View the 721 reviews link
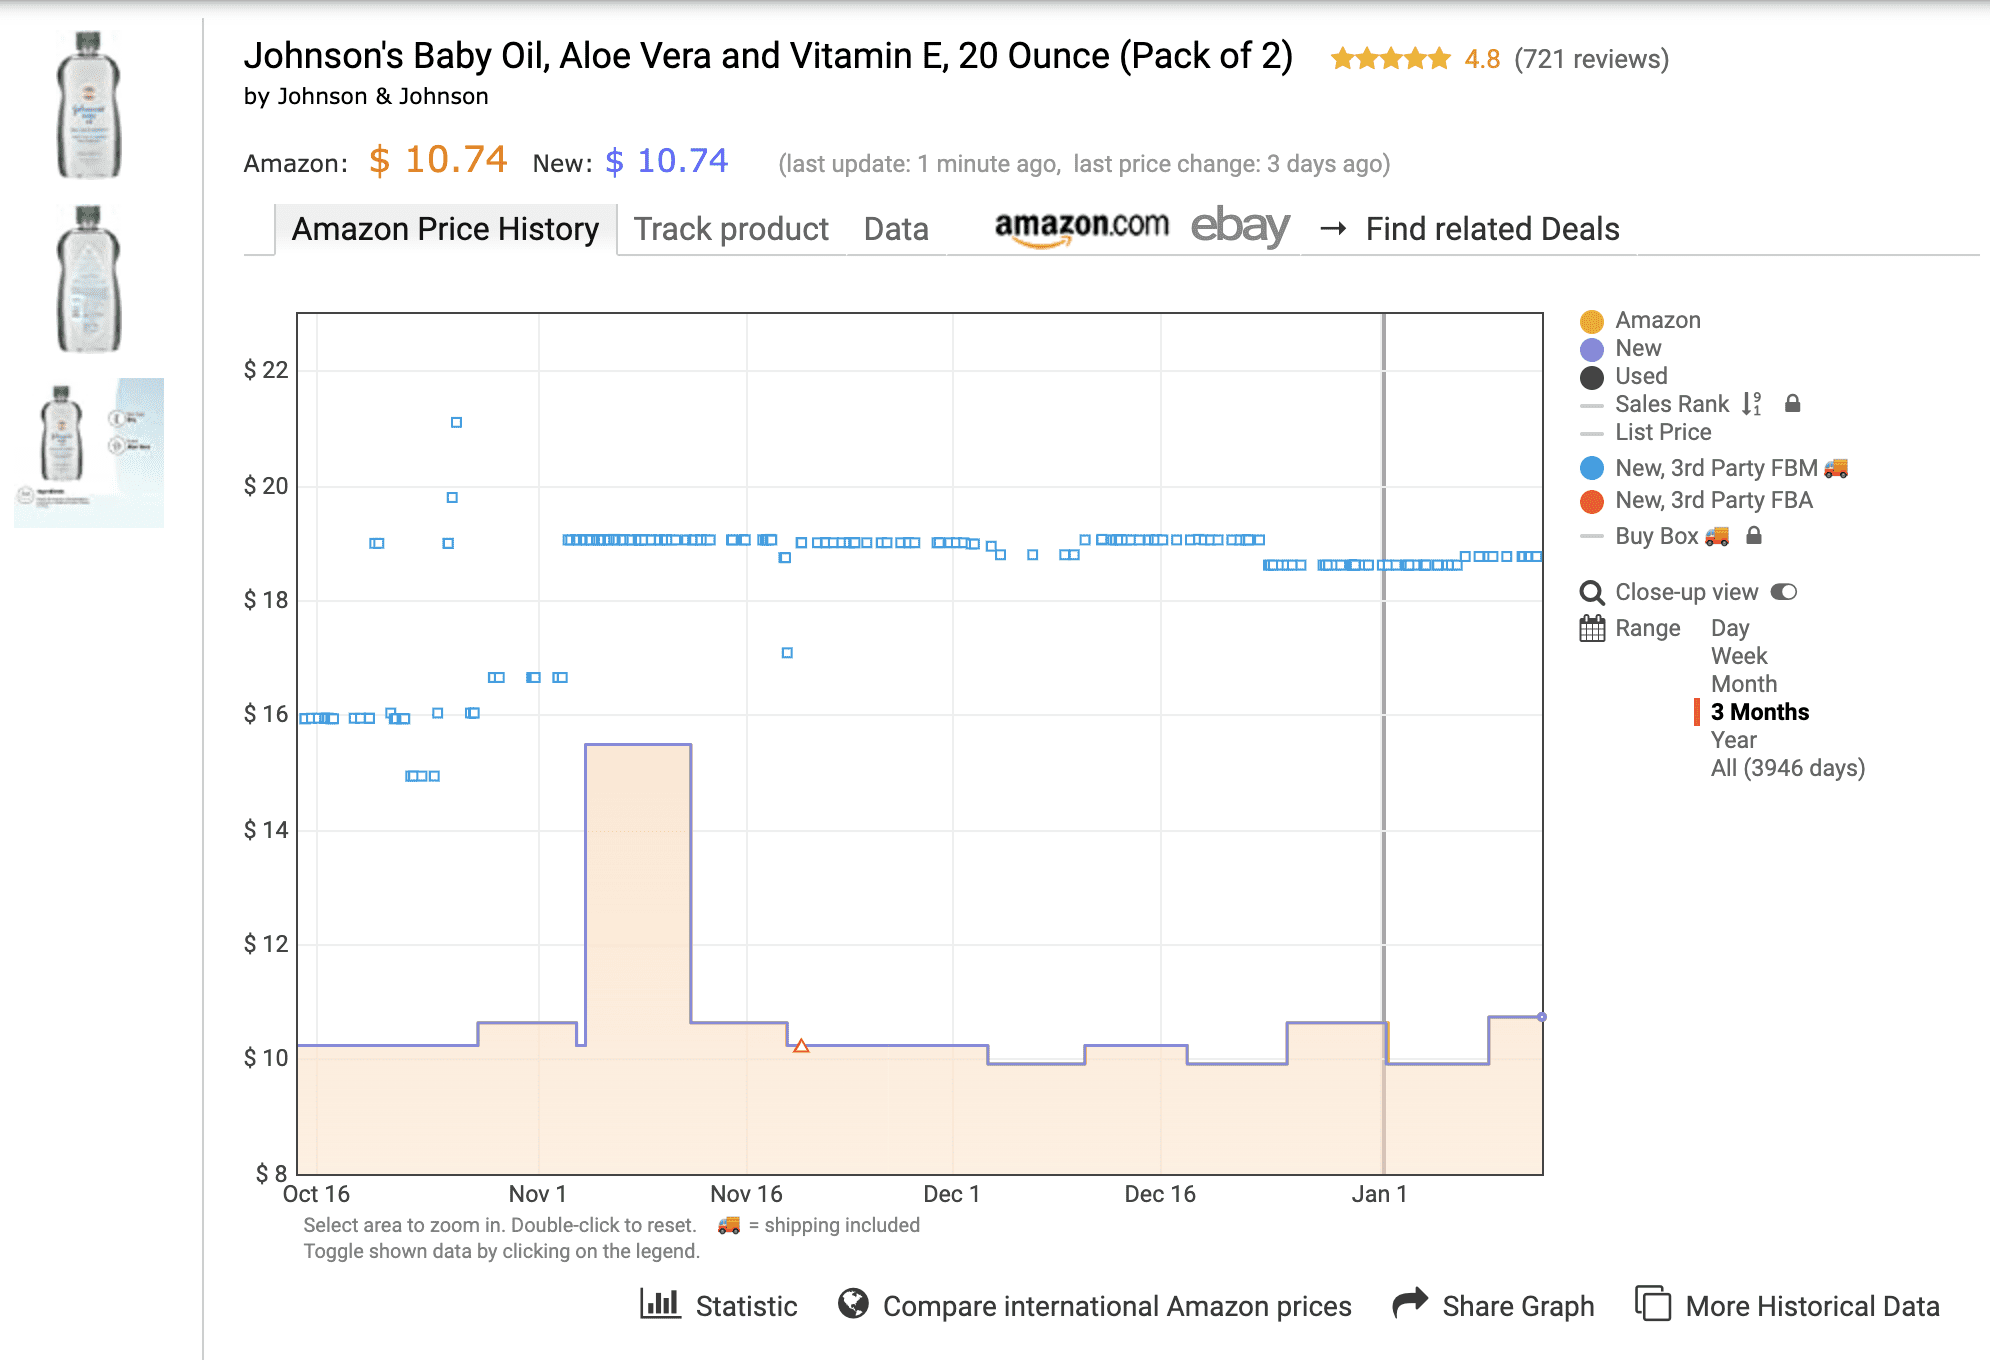The height and width of the screenshot is (1360, 1990). (x=1592, y=59)
